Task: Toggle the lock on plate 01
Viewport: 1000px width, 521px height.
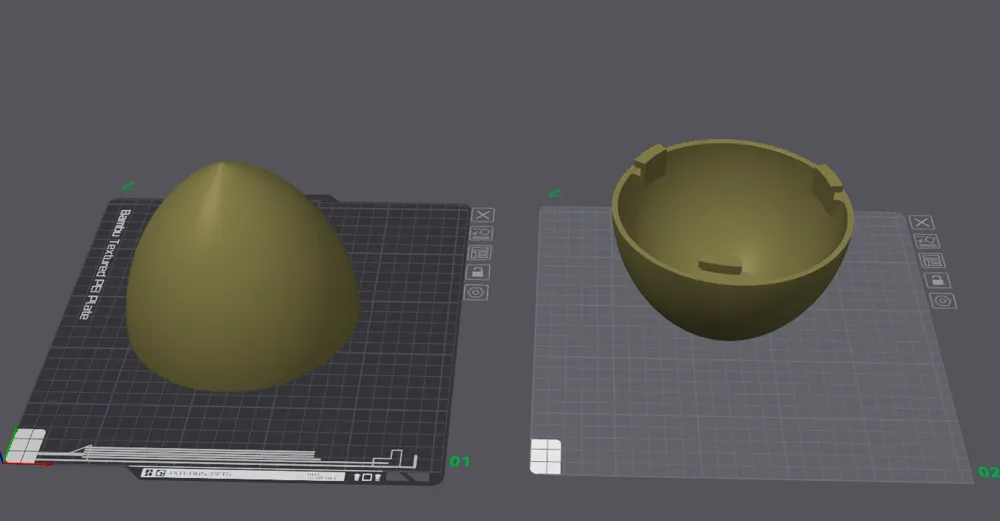Action: (478, 272)
